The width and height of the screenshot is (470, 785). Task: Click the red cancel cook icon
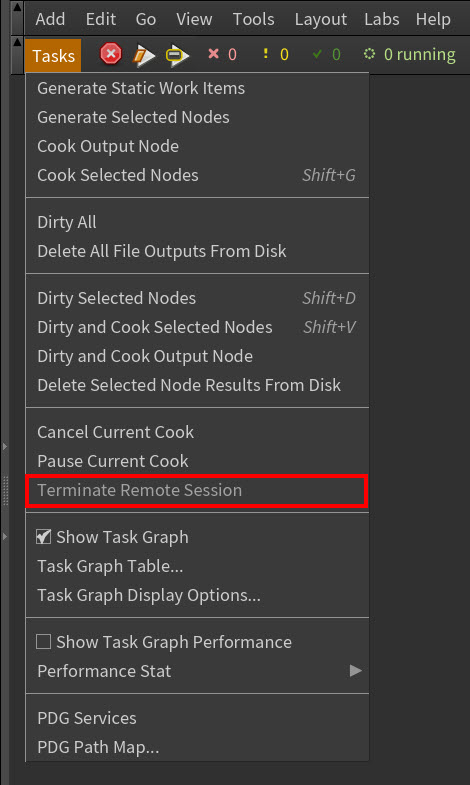[x=111, y=54]
